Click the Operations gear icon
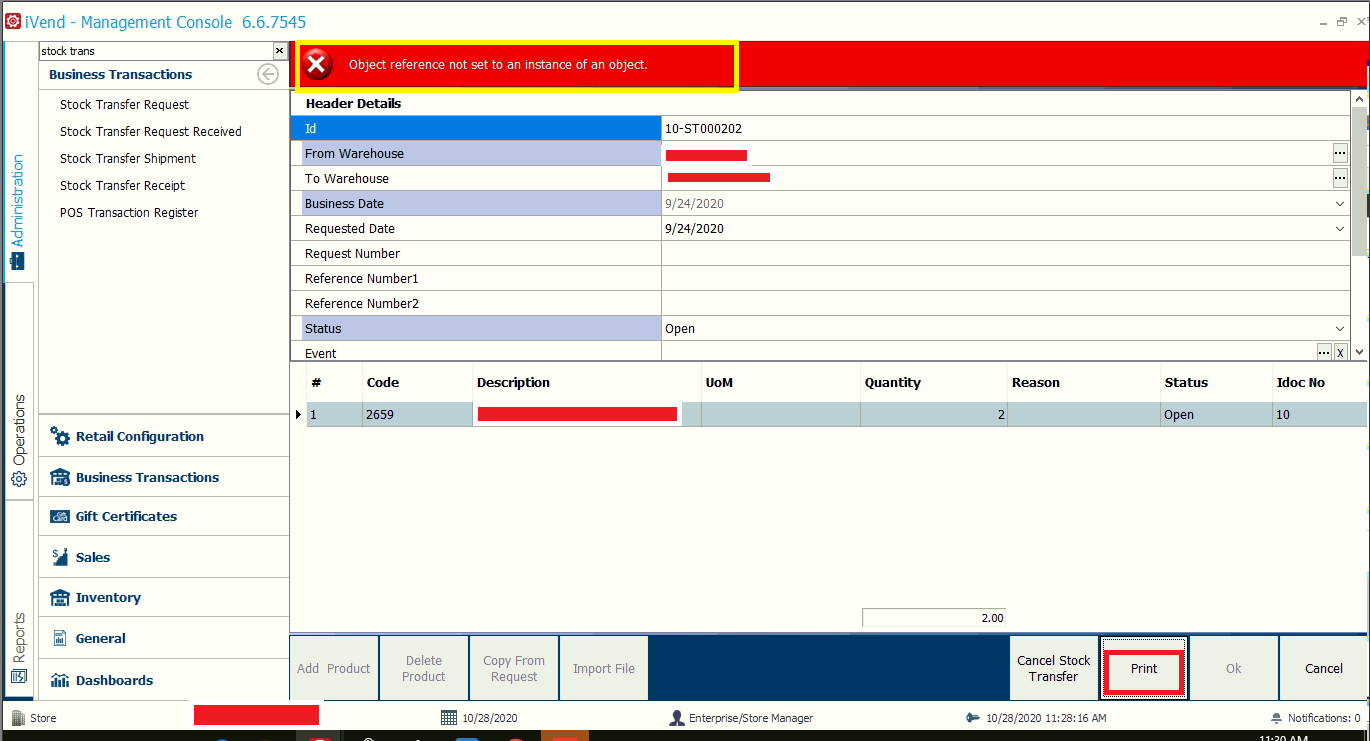 tap(18, 480)
